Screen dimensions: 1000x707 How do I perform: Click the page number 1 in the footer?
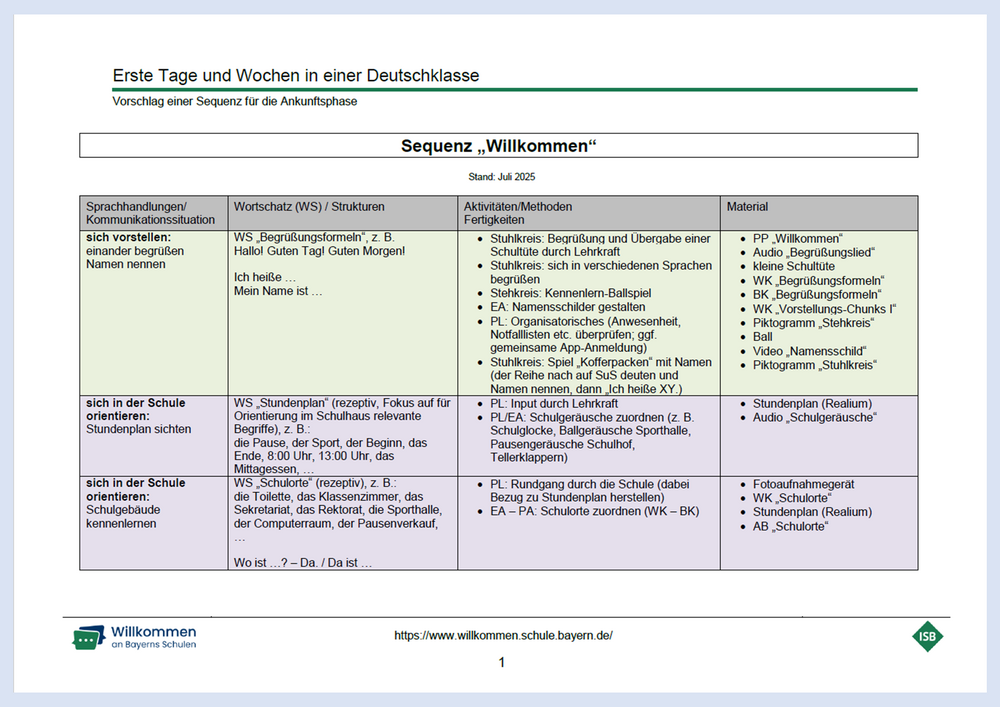click(x=502, y=663)
